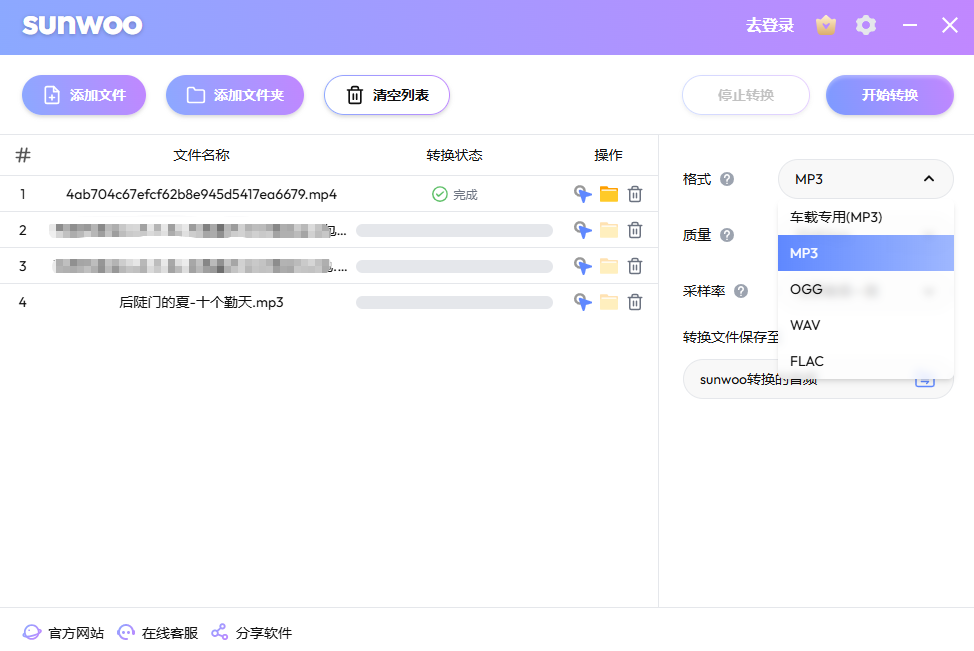The width and height of the screenshot is (974, 651).
Task: Select file row 后陡门的夏-十个勤天.mp3
Action: click(x=201, y=302)
